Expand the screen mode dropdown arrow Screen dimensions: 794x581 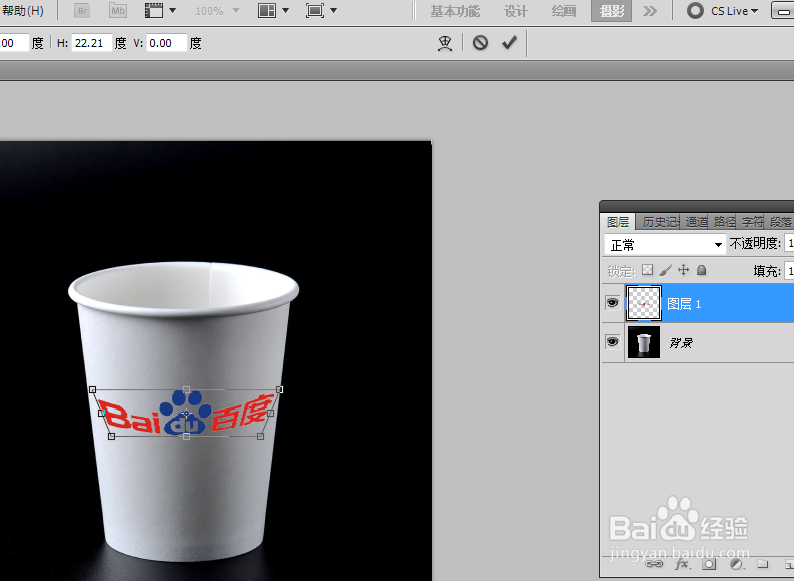333,10
